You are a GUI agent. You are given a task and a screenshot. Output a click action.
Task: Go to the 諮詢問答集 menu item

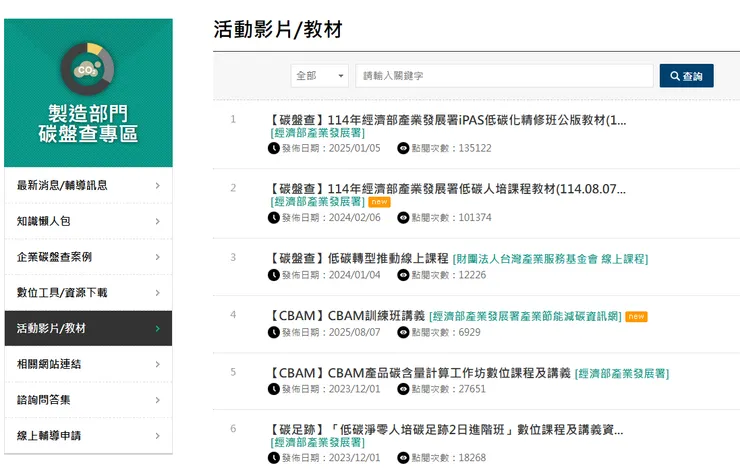pyautogui.click(x=88, y=400)
